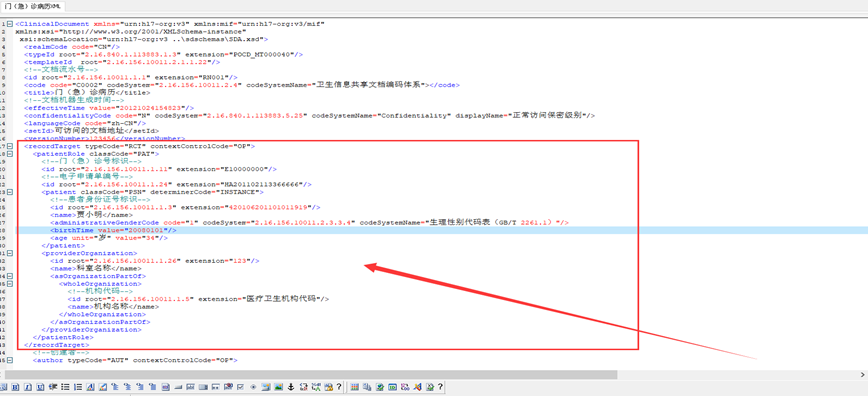This screenshot has width=868, height=396.
Task: Collapse the recordTarget element fold
Action: (x=10, y=146)
